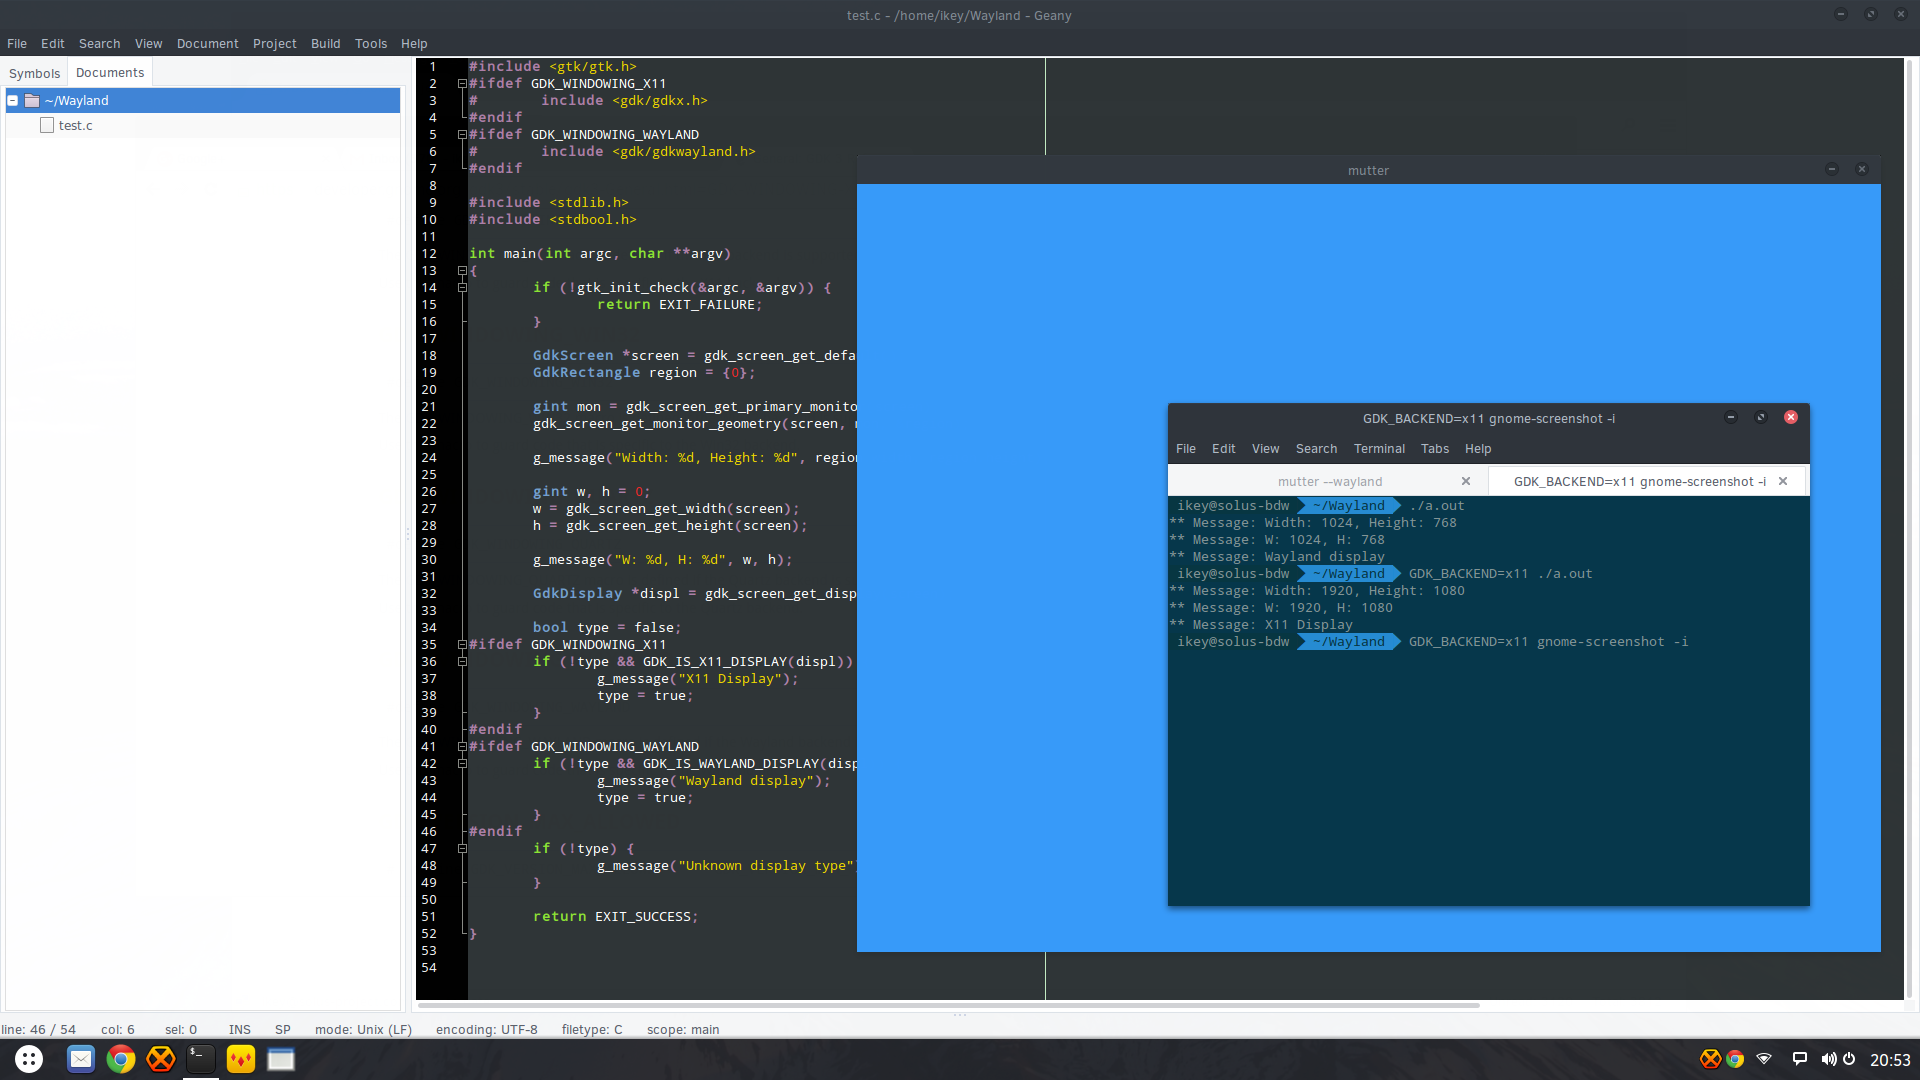Switch to the terminal icon in panel
This screenshot has width=1920, height=1080.
click(x=201, y=1059)
